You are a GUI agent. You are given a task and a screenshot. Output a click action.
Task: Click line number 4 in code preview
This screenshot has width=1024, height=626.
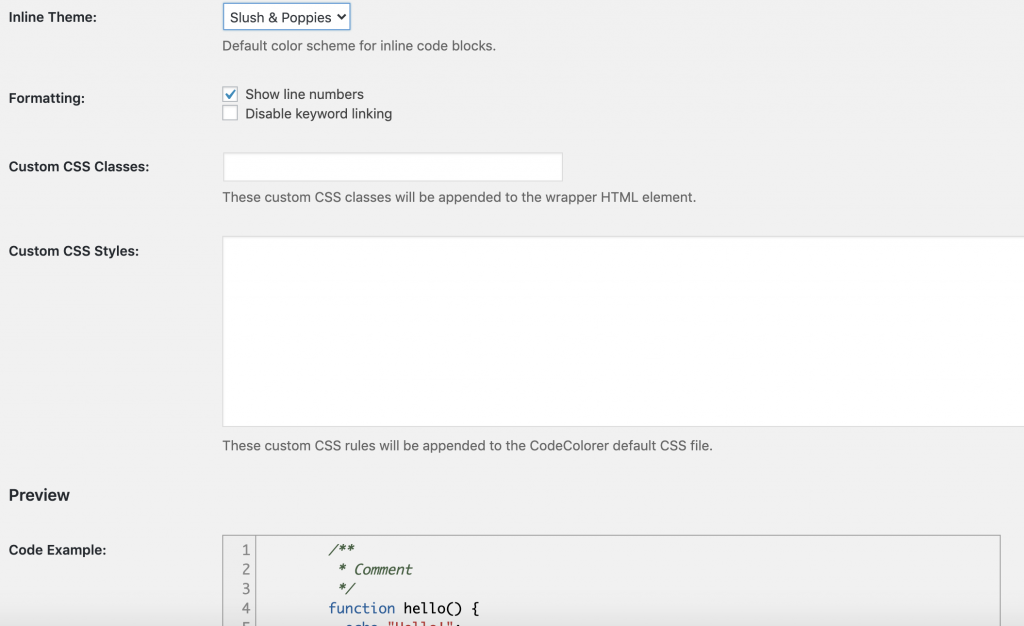pos(245,608)
